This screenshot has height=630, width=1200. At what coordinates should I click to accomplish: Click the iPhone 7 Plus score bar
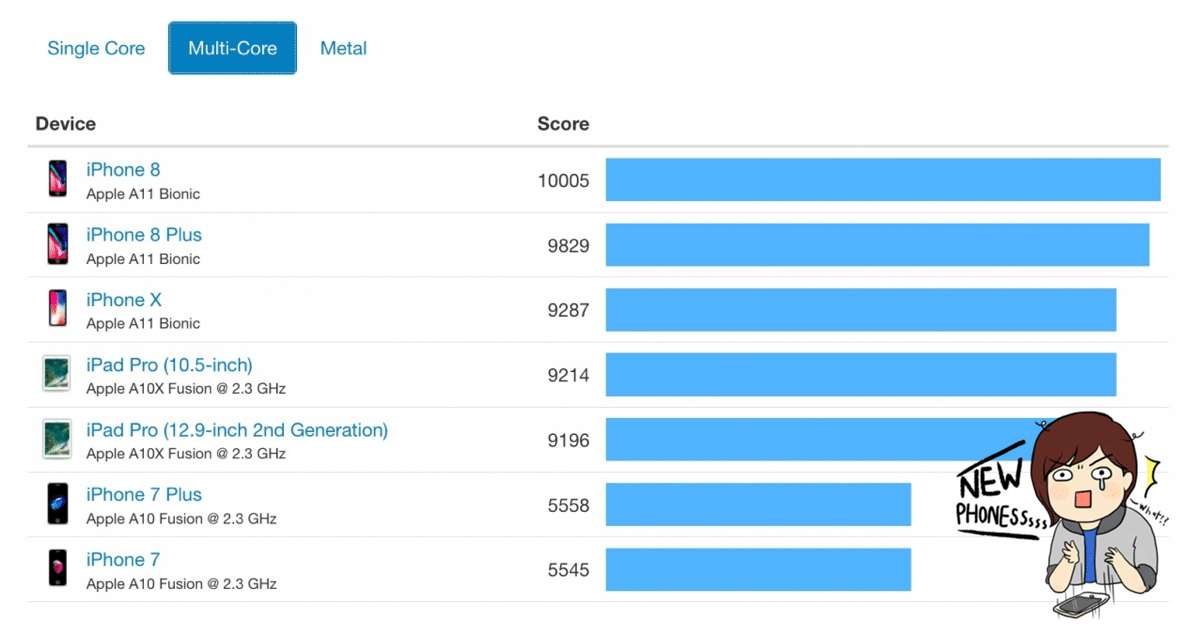pos(758,505)
